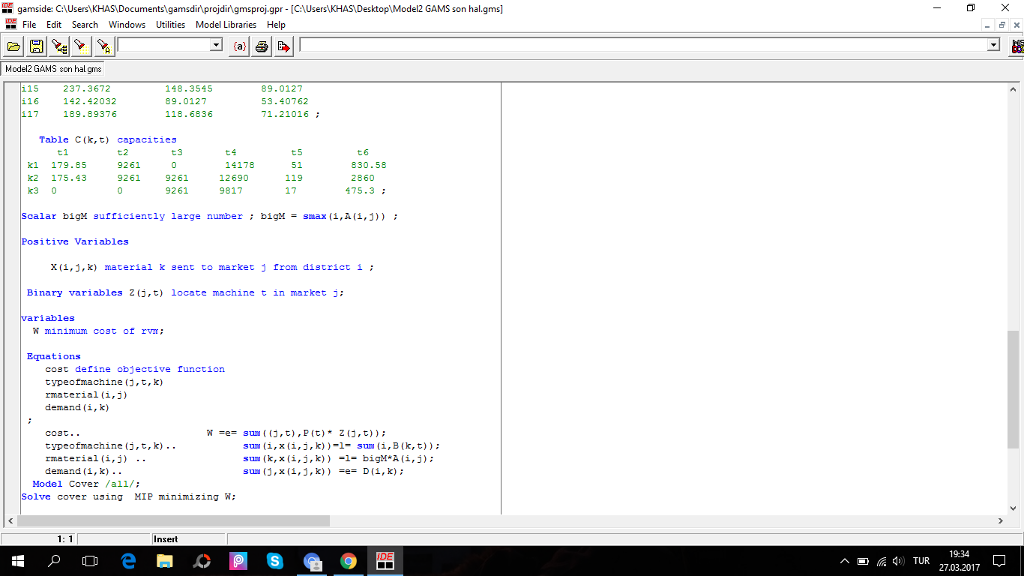Launch Chrome from the taskbar
The width and height of the screenshot is (1024, 576).
[348, 561]
